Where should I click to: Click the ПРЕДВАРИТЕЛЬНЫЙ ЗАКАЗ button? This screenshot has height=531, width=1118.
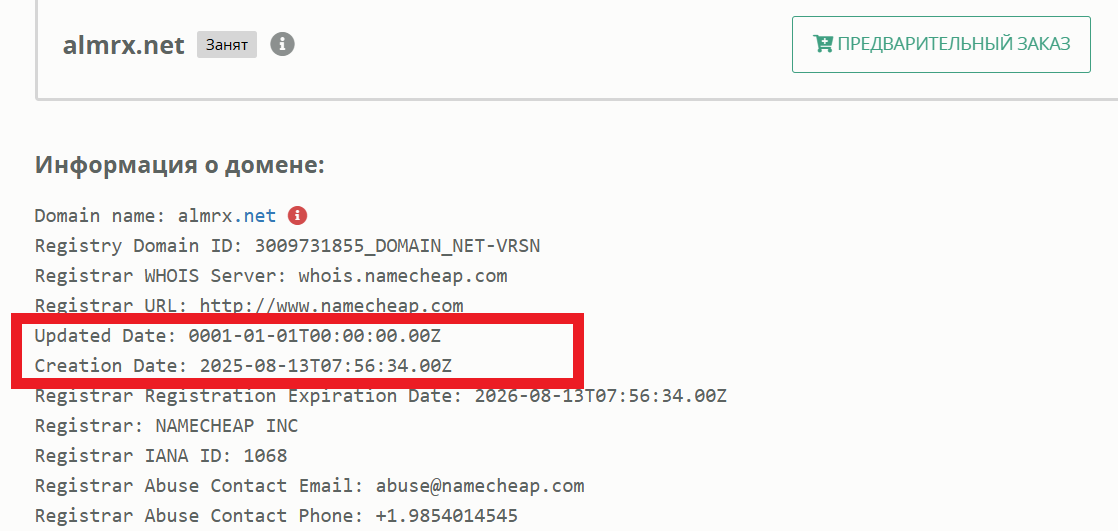[x=941, y=44]
